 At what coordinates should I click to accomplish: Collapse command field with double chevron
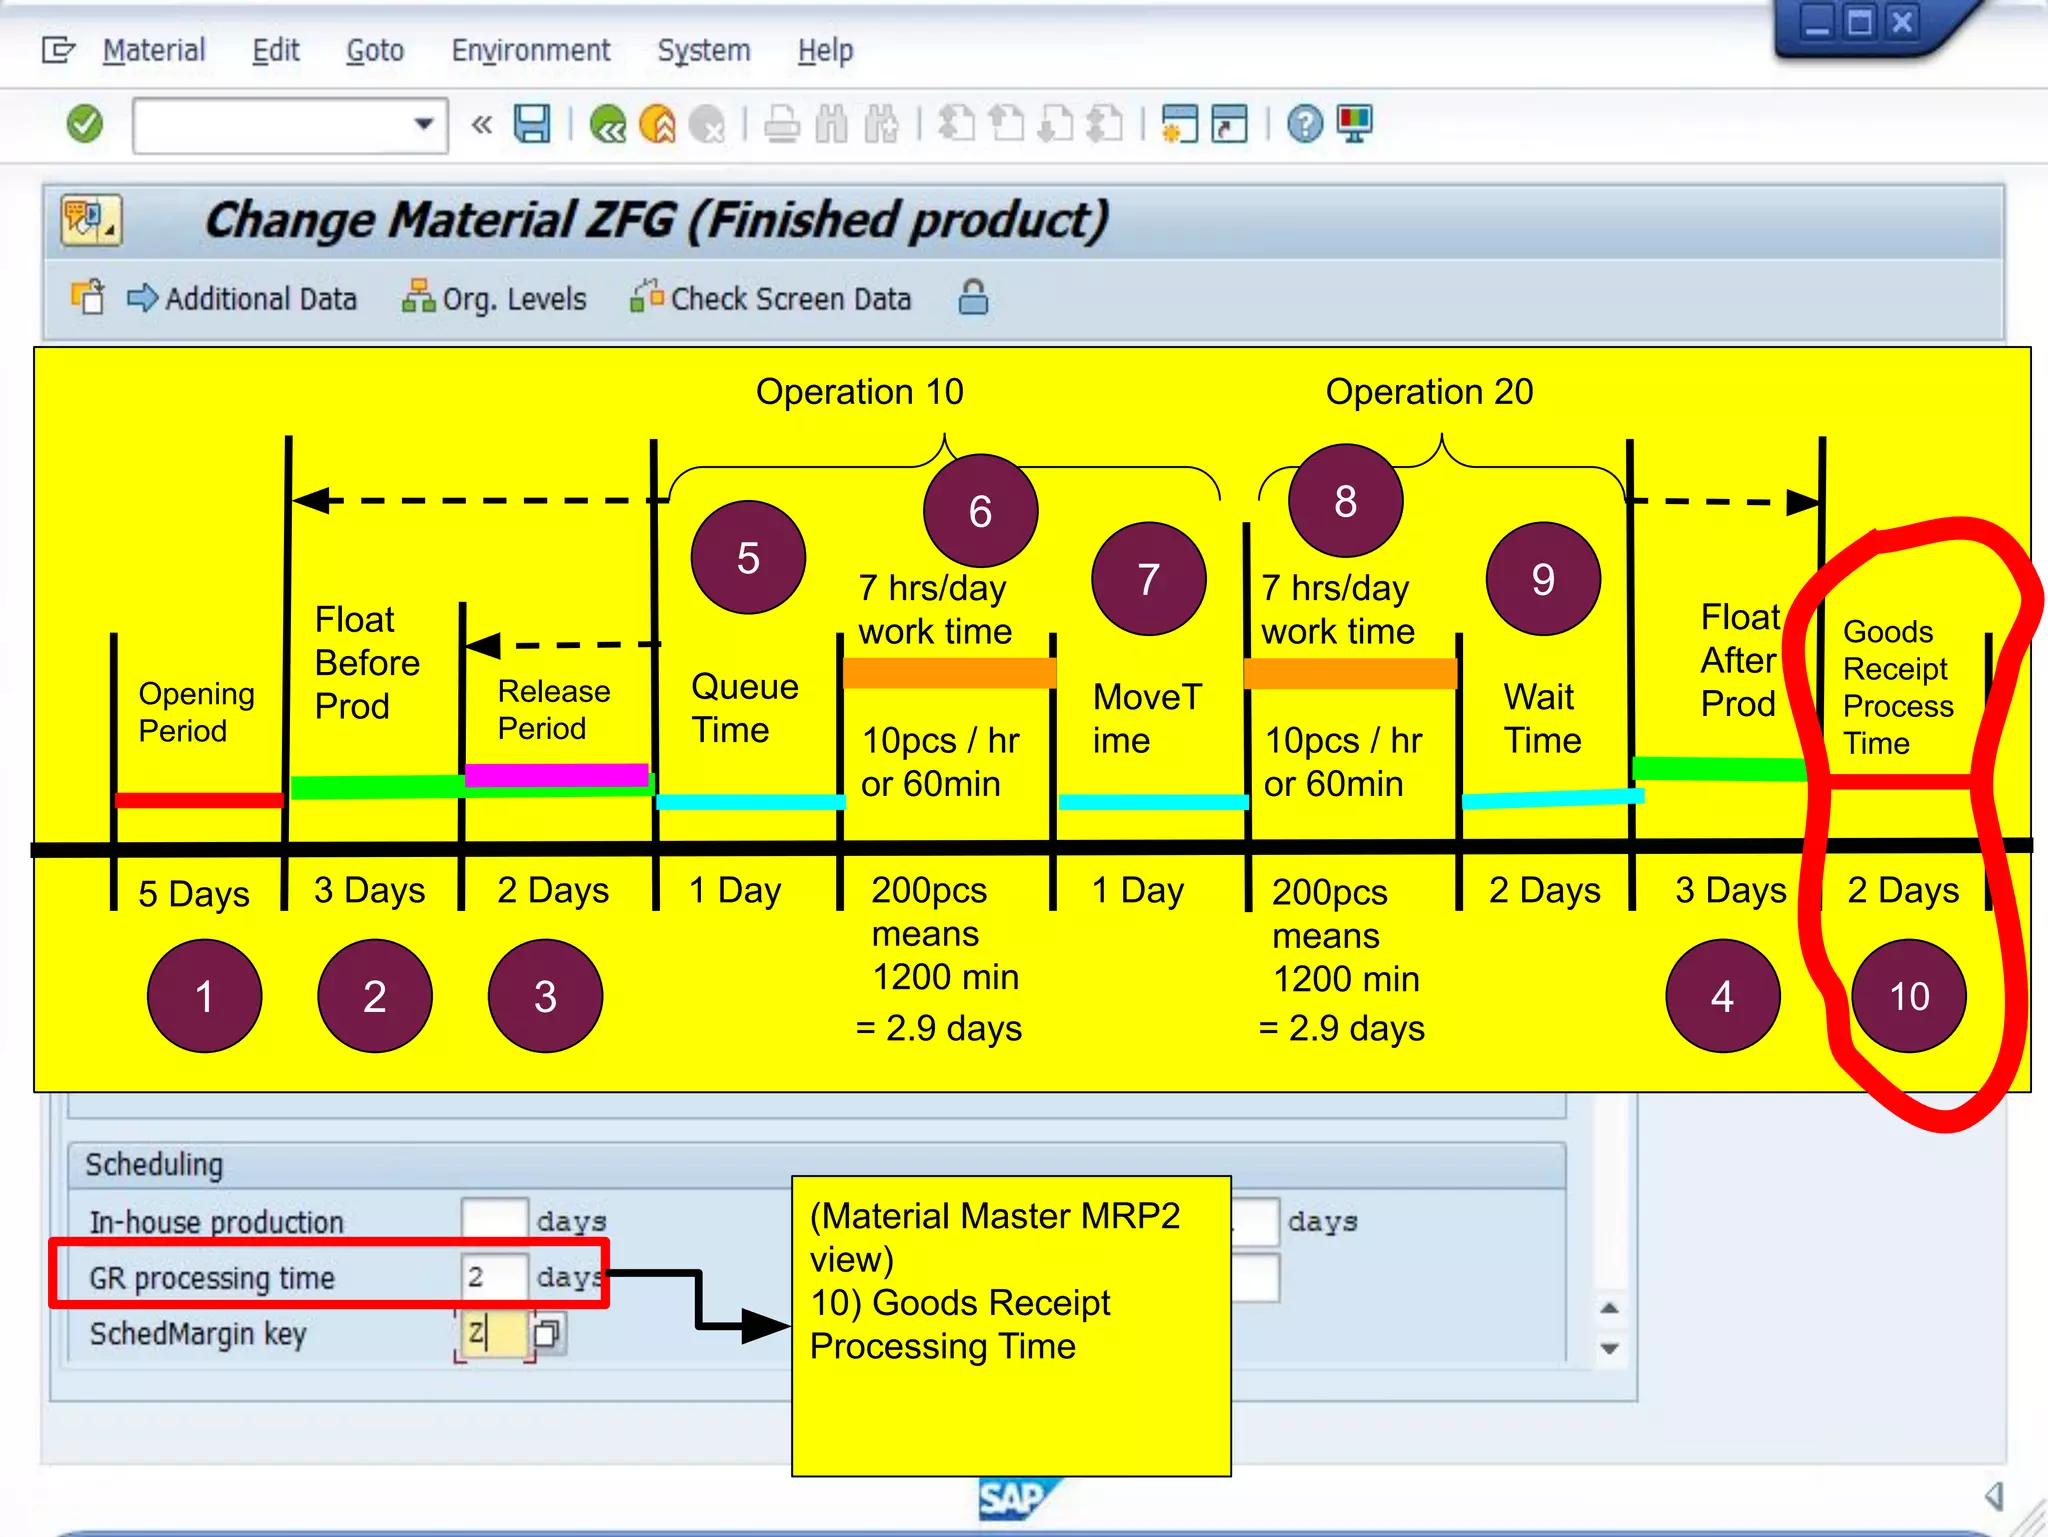(x=482, y=125)
